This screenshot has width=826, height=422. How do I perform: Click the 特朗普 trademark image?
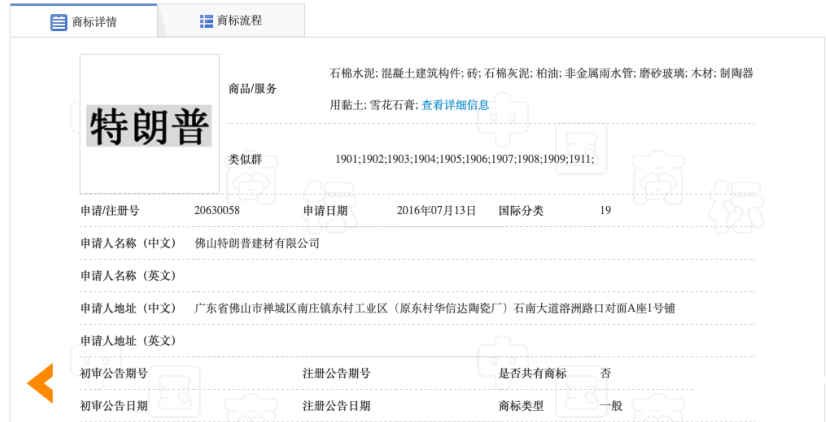point(150,125)
